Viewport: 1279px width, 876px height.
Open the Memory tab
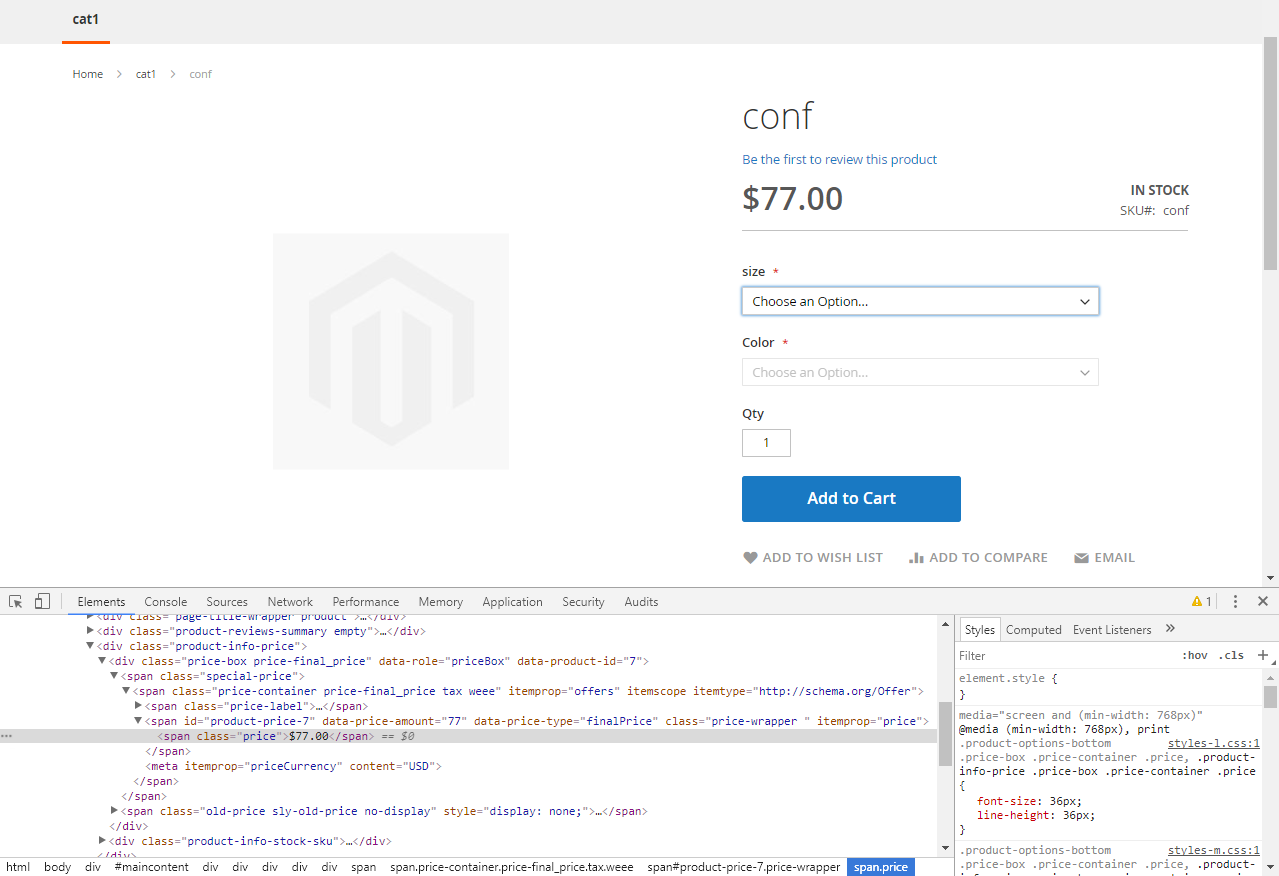pos(441,601)
